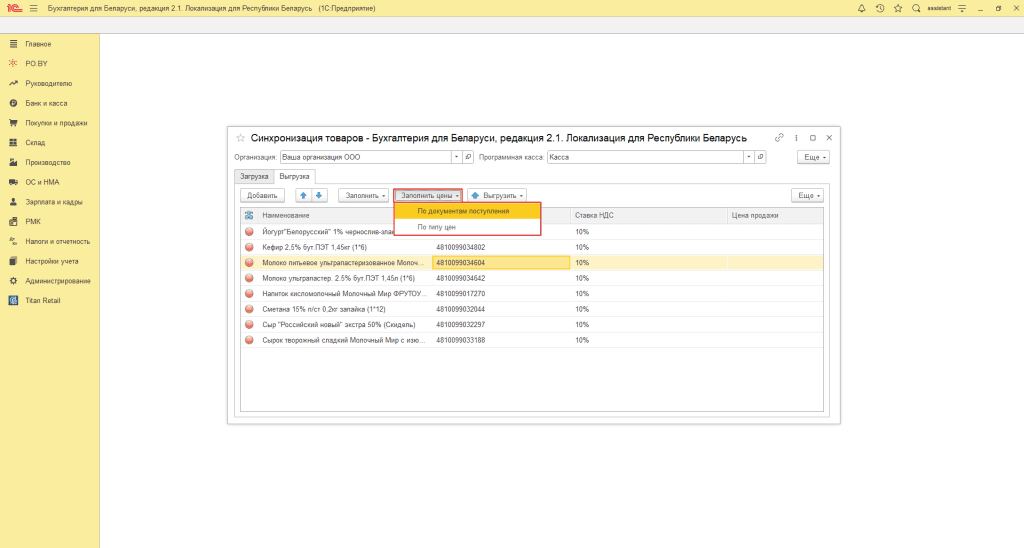Image resolution: width=1024 pixels, height=548 pixels.
Task: Open the Покупки и продажи section
Action: [56, 123]
